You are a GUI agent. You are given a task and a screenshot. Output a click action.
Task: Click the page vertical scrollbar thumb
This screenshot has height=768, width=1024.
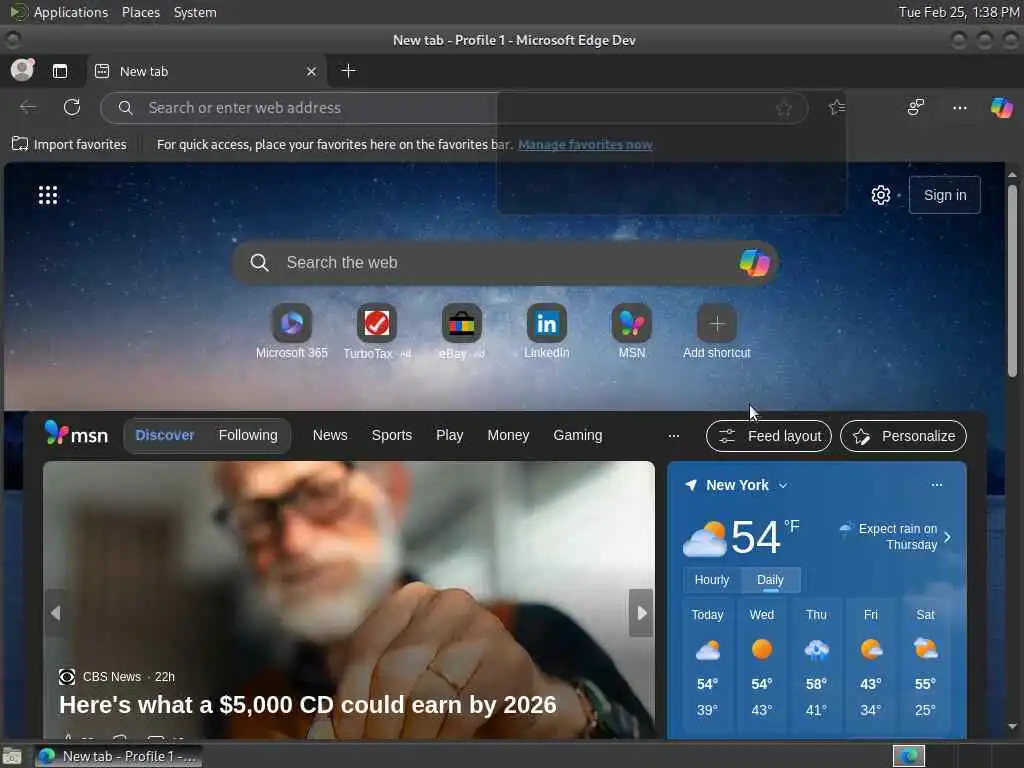click(x=1012, y=281)
